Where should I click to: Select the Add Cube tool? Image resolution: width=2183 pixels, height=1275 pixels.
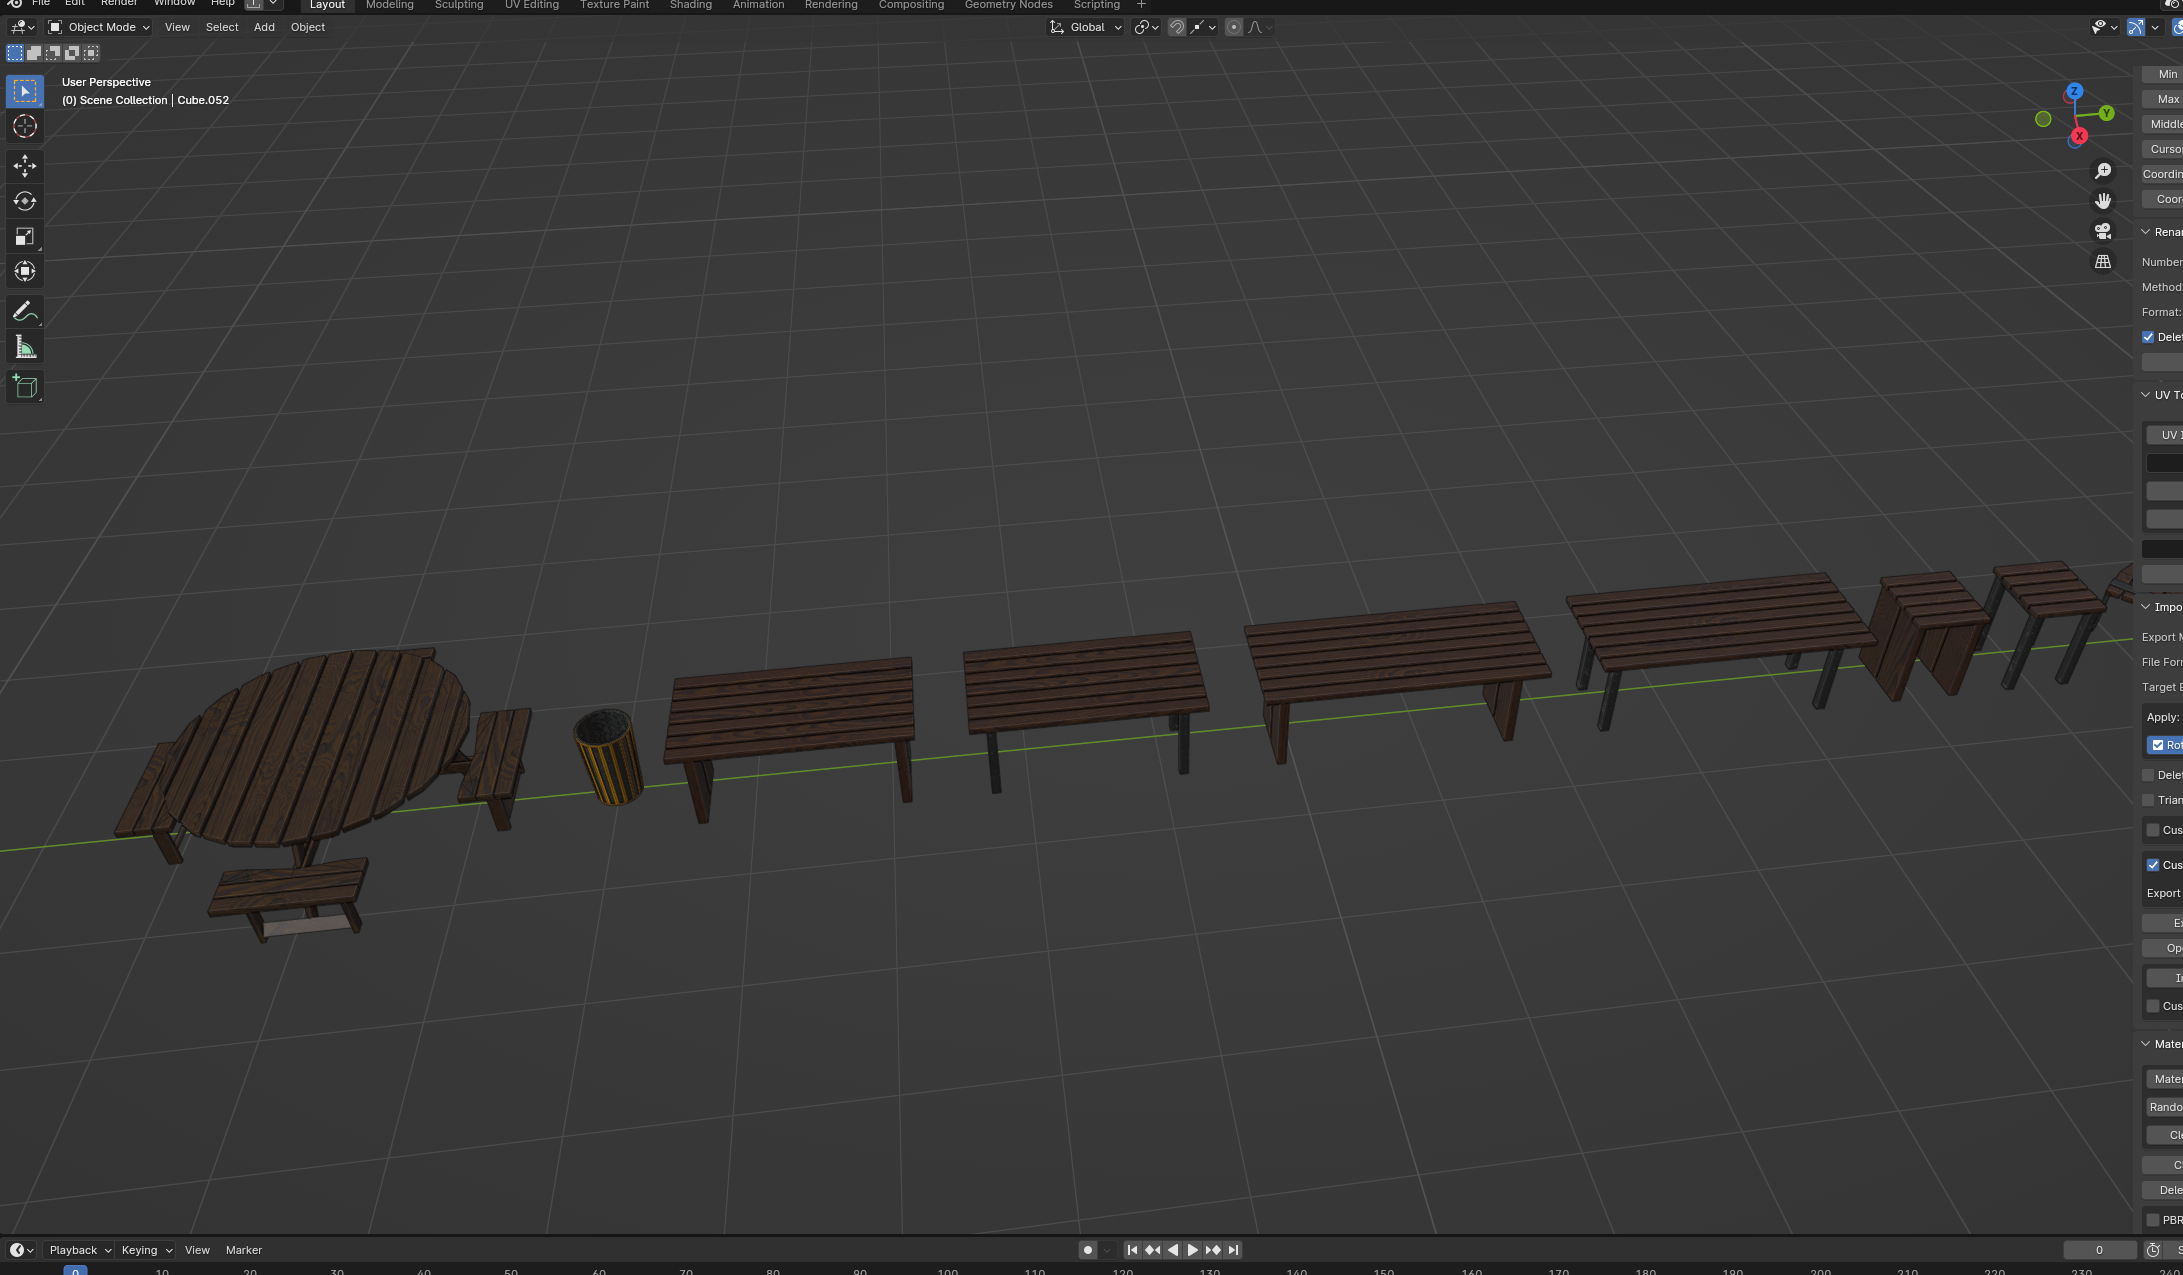click(25, 387)
